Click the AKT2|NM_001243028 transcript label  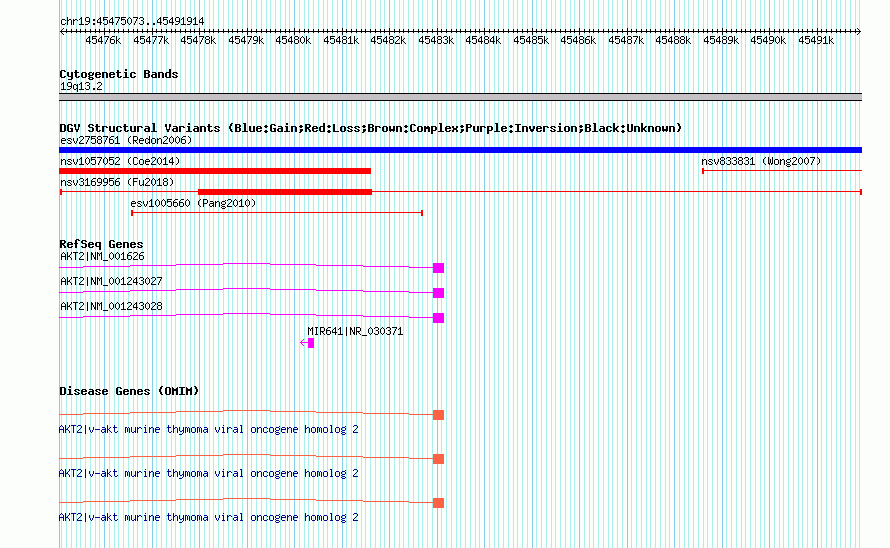tap(111, 306)
